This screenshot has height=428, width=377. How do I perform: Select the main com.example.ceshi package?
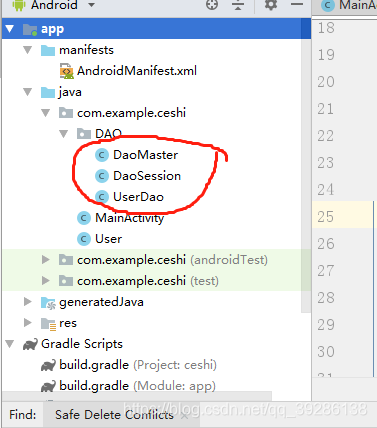coord(131,113)
